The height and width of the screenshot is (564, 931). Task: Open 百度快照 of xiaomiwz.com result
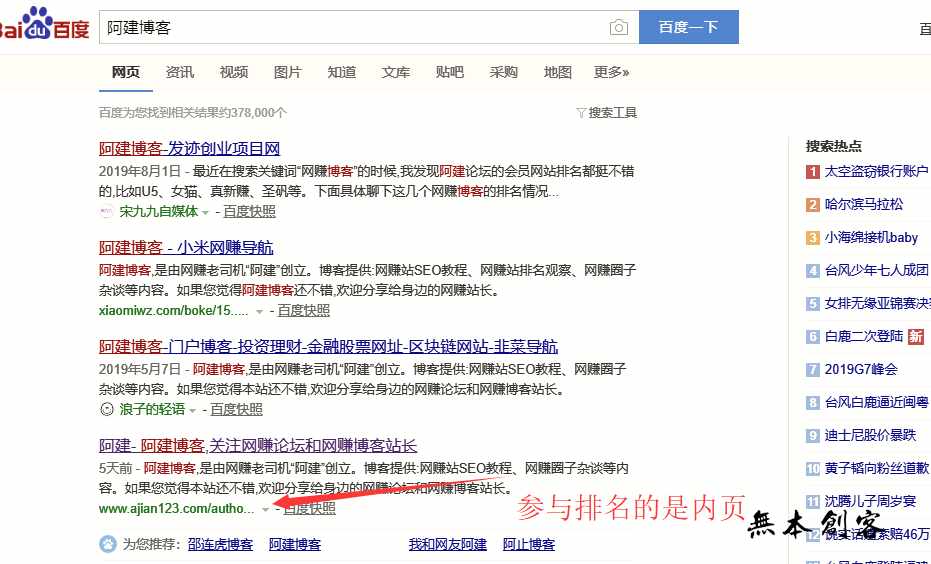tap(303, 311)
